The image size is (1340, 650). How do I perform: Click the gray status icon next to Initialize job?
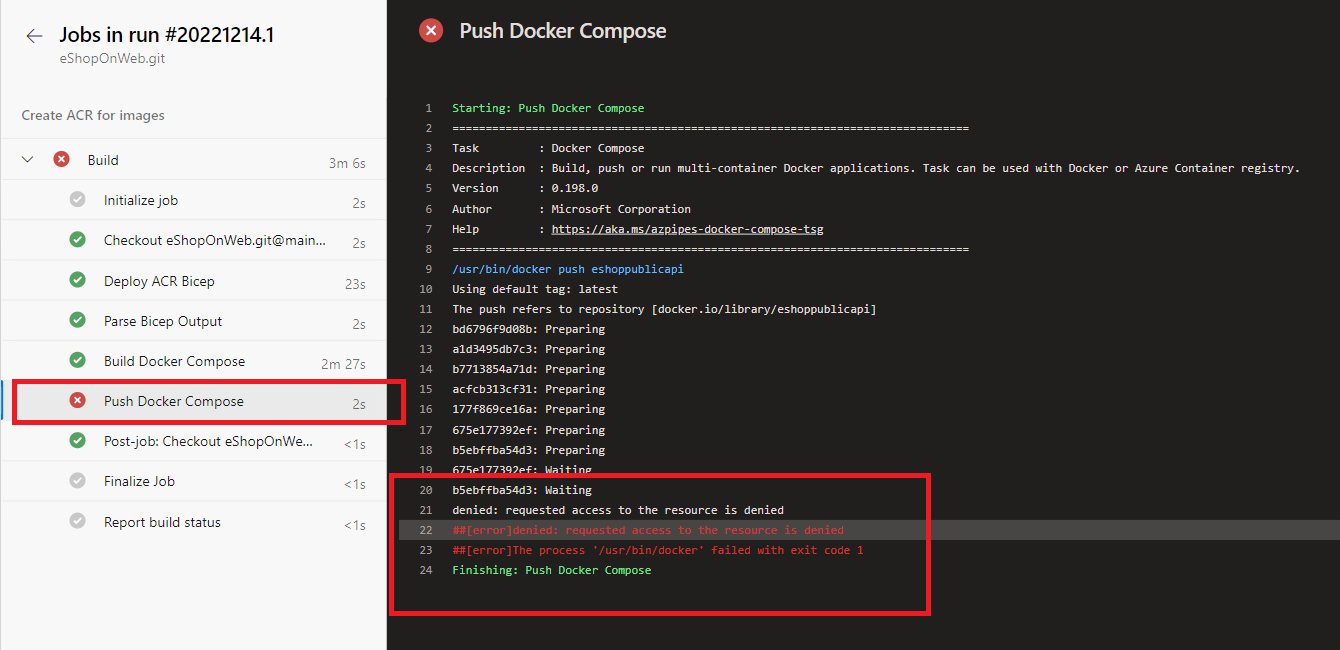77,199
